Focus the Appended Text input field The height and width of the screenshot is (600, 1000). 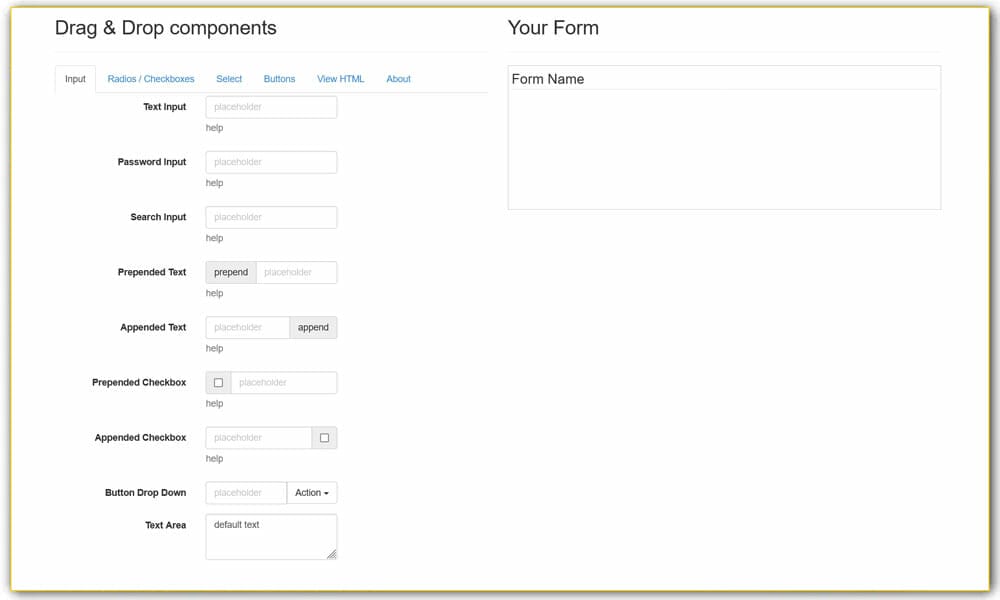(248, 327)
